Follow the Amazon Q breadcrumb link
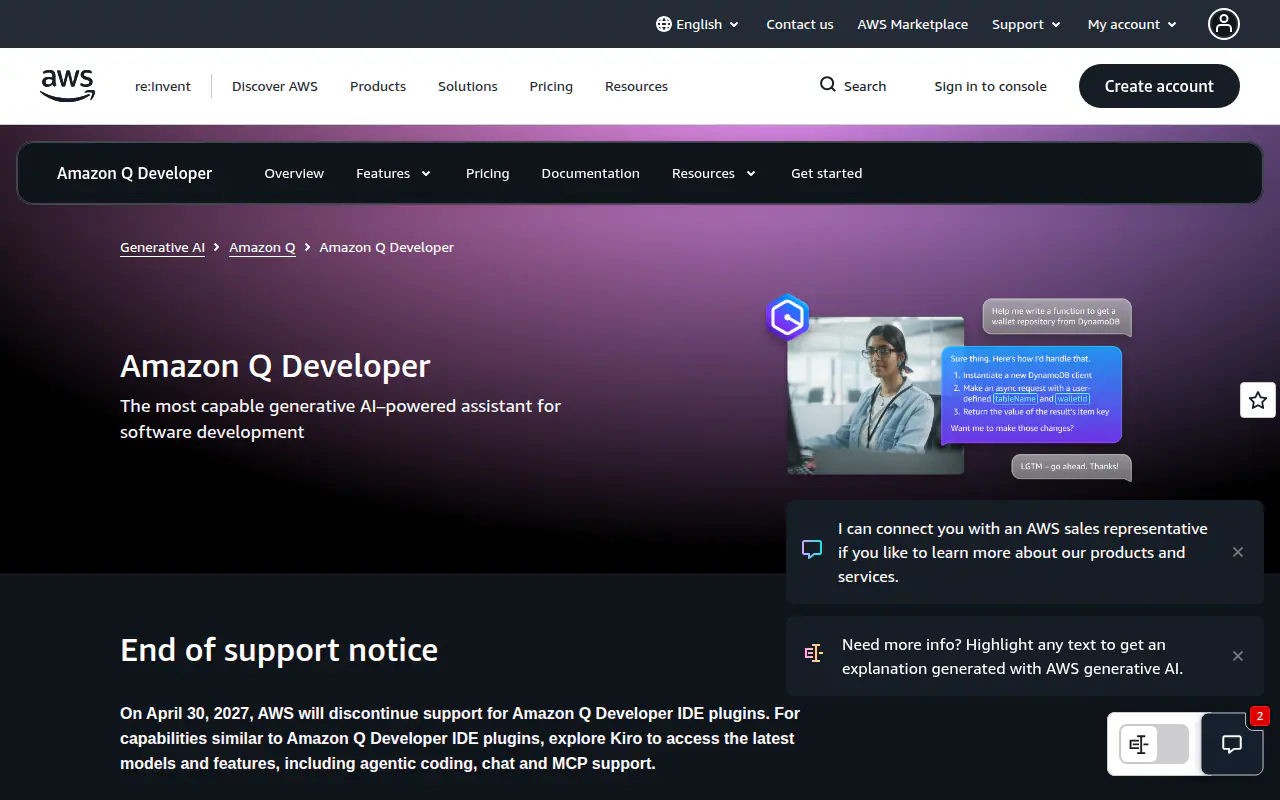1280x800 pixels. click(x=262, y=247)
